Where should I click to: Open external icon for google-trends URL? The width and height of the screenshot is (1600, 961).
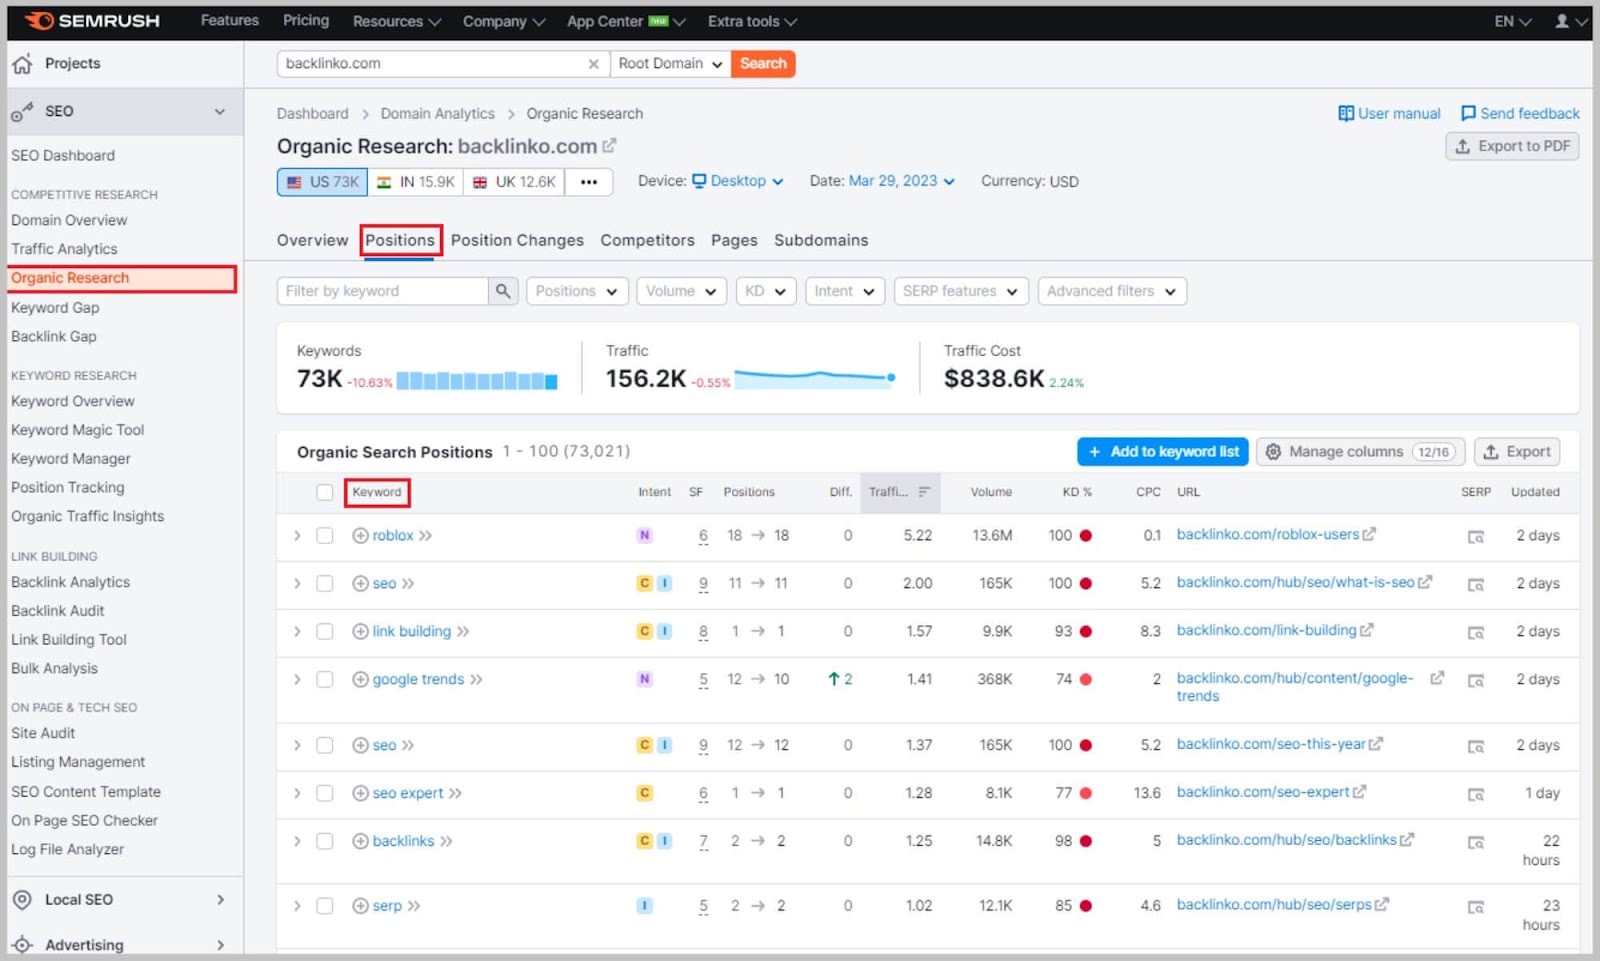pos(1437,678)
